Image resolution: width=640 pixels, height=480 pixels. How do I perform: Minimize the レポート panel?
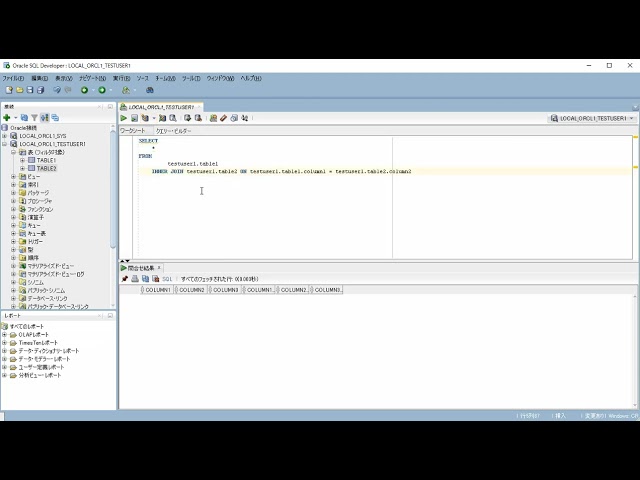coord(110,316)
